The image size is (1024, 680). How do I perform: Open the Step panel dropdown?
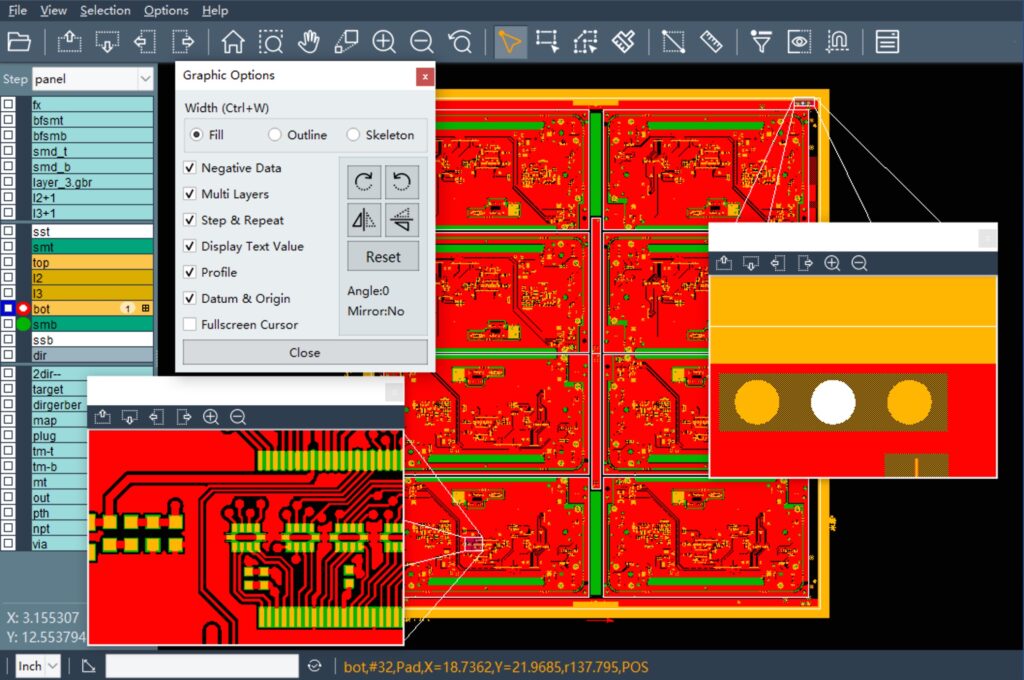[x=145, y=79]
